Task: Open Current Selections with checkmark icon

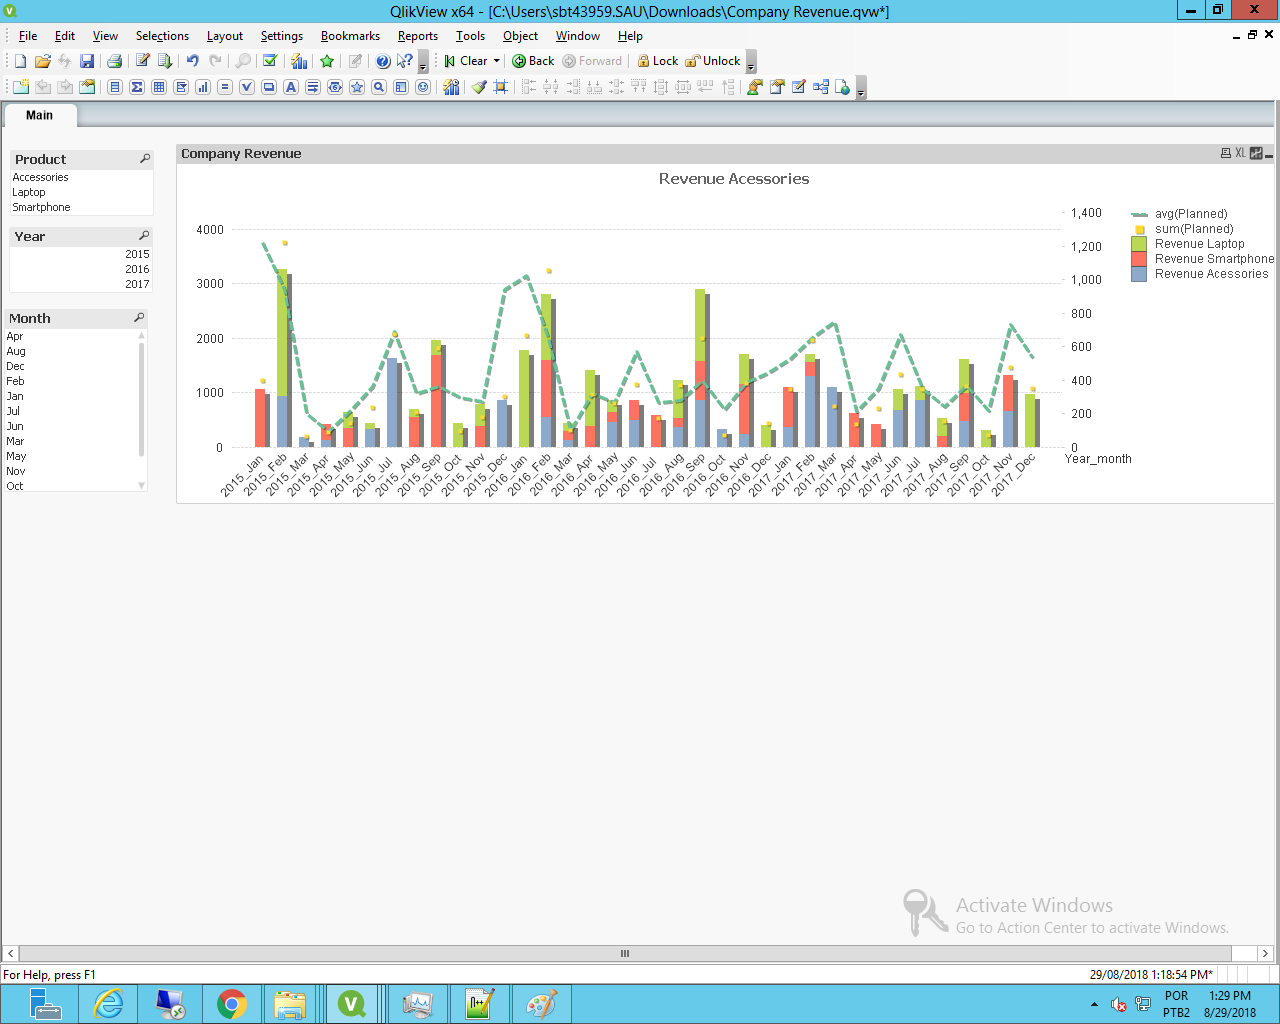Action: pos(270,61)
